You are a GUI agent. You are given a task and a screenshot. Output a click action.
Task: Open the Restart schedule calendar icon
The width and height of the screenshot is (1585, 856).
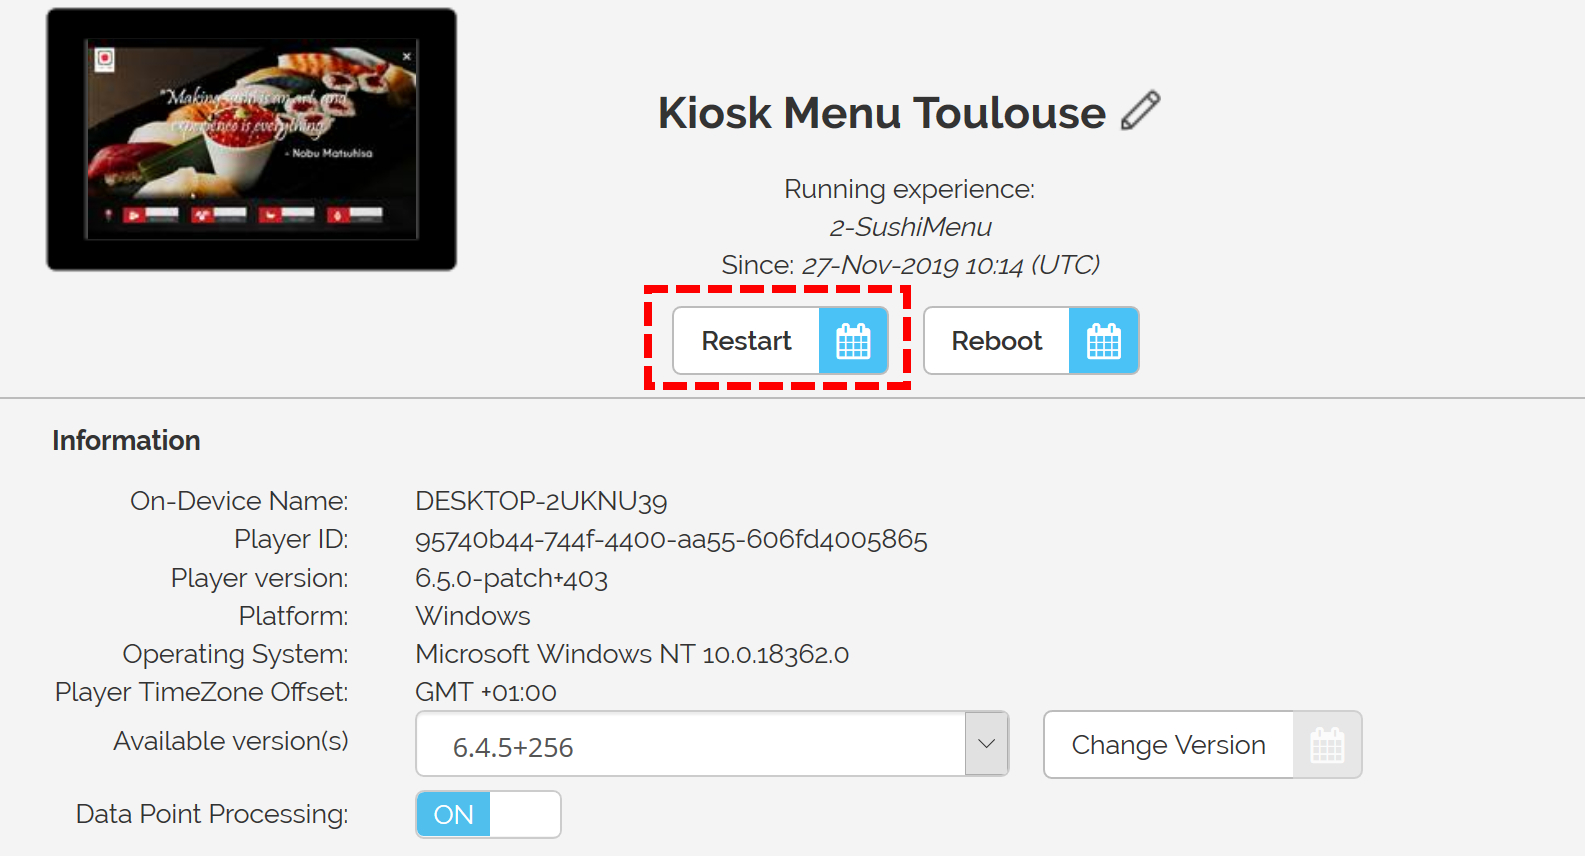[853, 341]
